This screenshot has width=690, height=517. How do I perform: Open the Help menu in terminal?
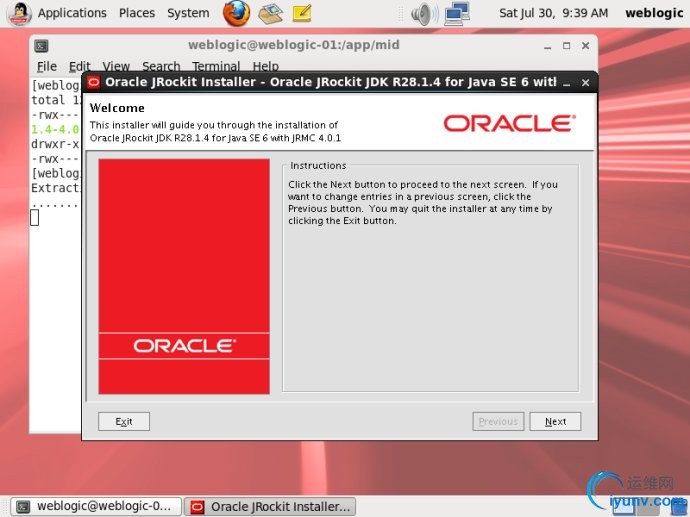click(265, 66)
